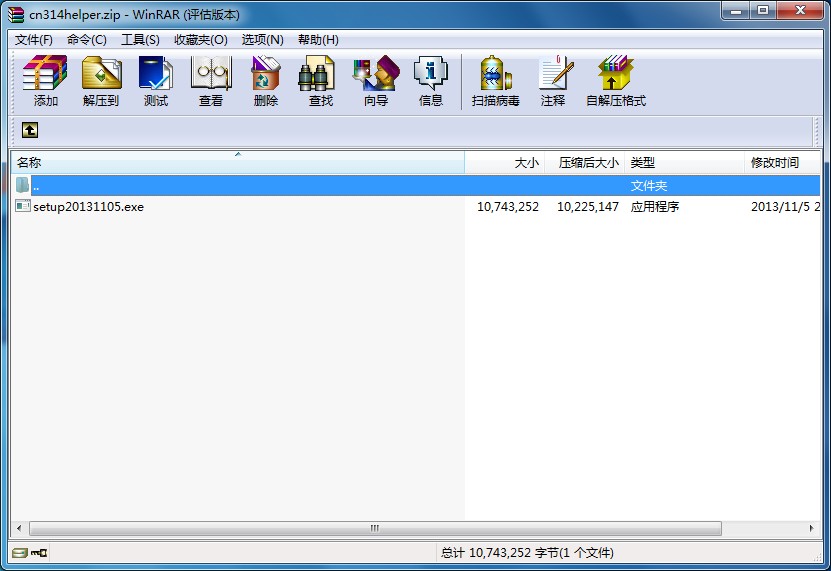Sort by 名称 column header
Viewport: 831px width, 571px height.
pos(238,162)
